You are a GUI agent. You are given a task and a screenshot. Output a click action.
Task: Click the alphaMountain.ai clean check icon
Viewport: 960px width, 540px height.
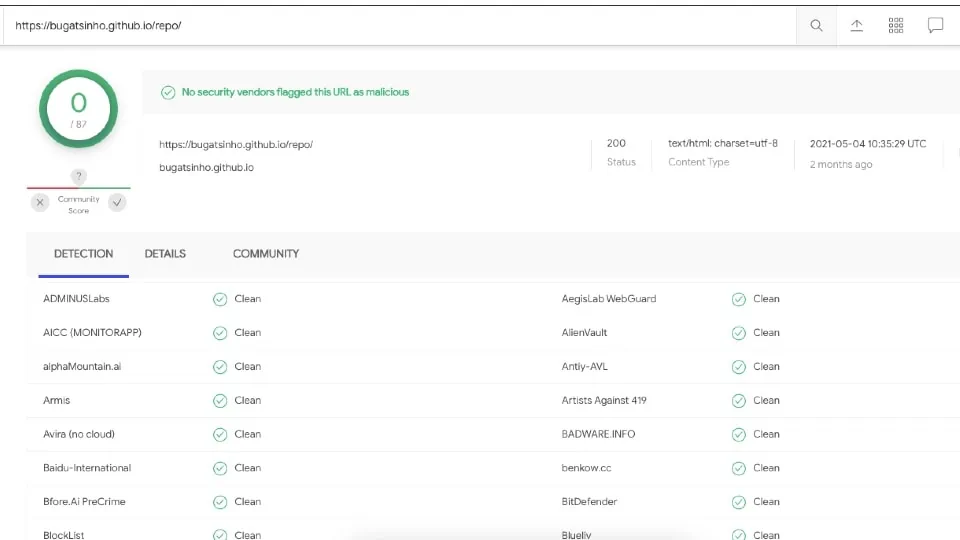[x=220, y=366]
